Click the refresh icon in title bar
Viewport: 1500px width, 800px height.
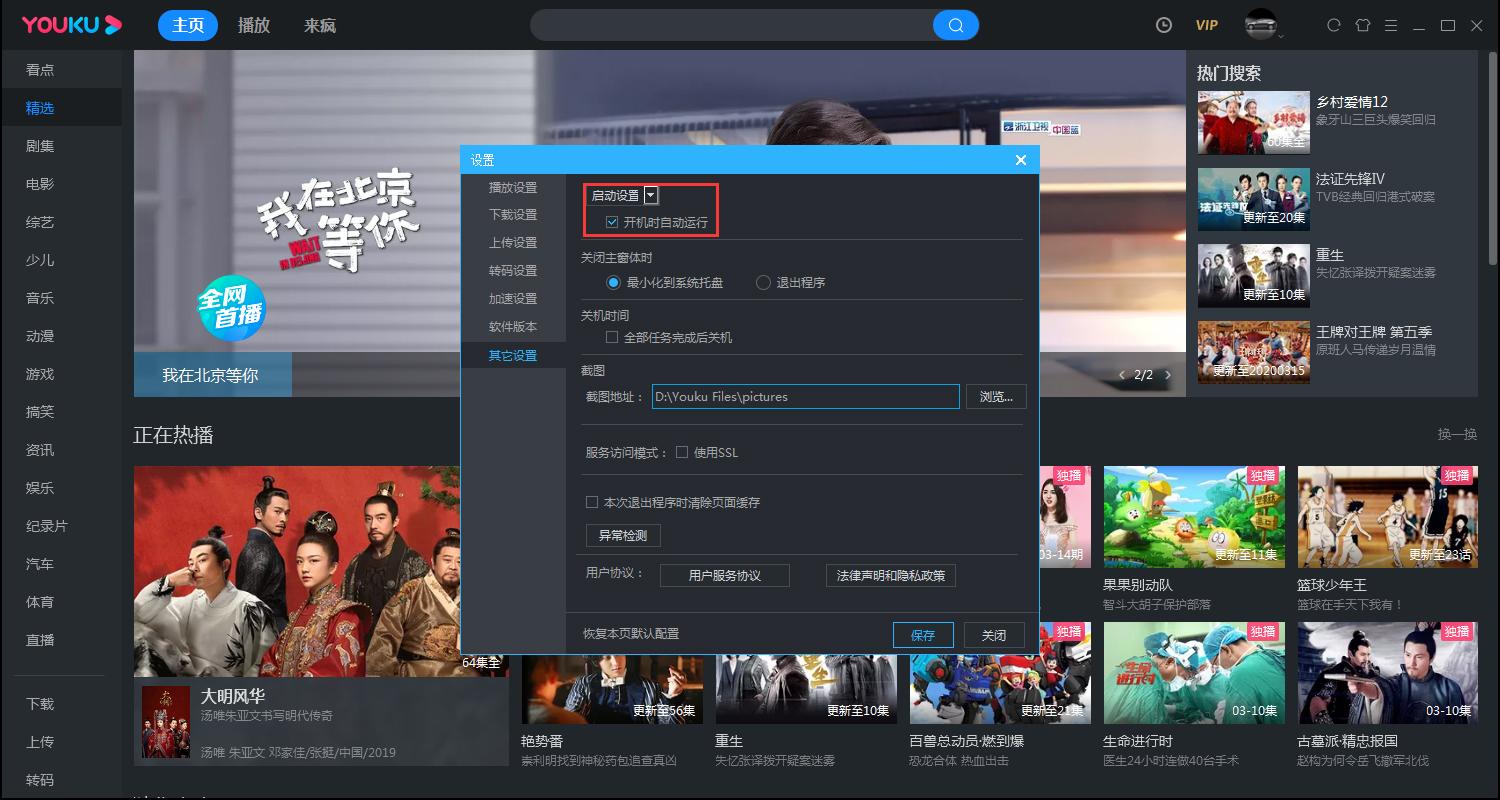pyautogui.click(x=1333, y=25)
